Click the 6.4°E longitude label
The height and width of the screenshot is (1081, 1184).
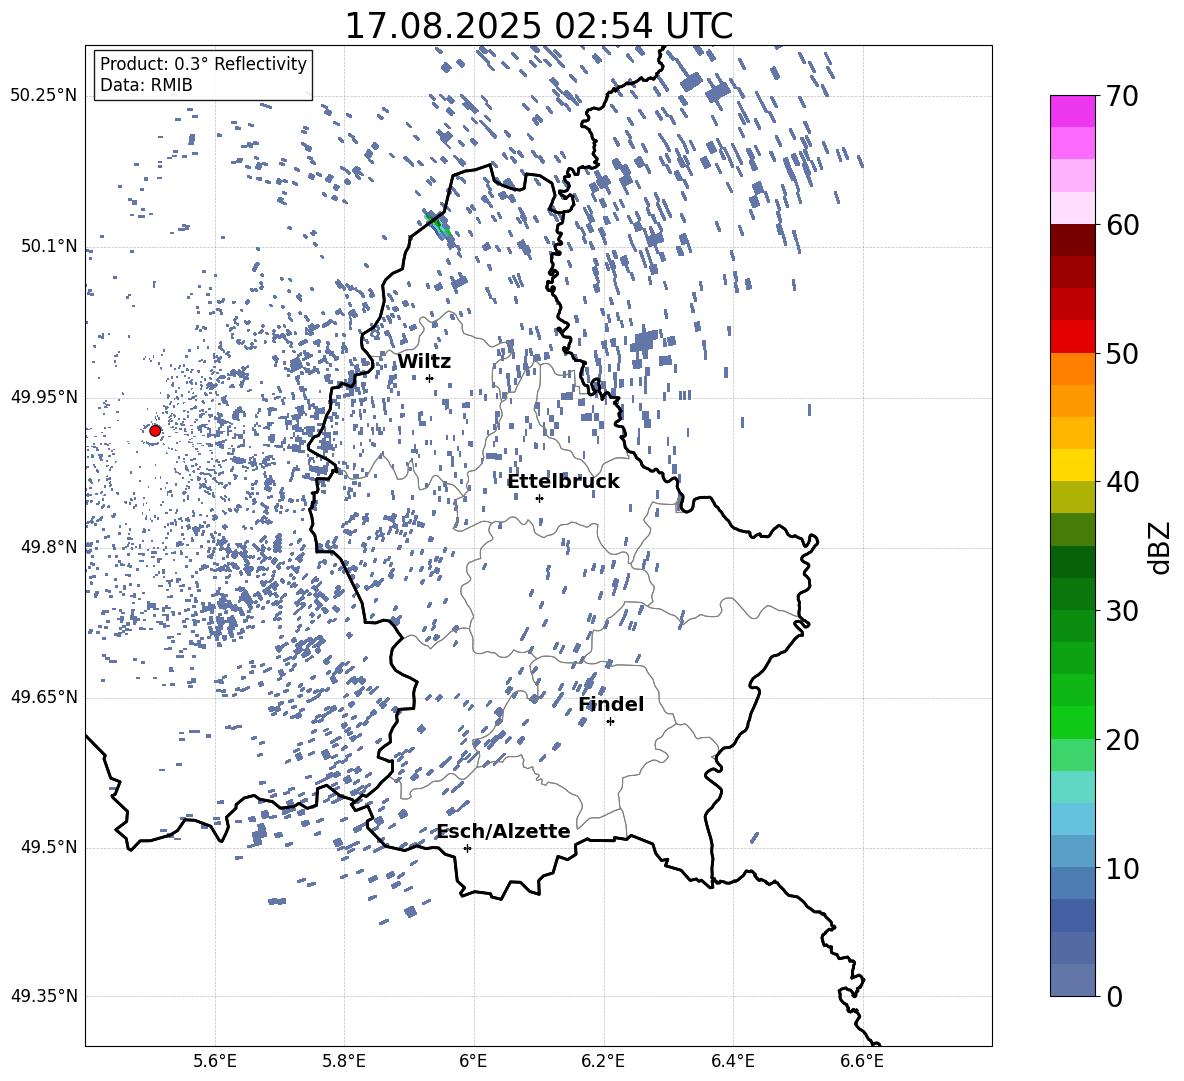(732, 1061)
